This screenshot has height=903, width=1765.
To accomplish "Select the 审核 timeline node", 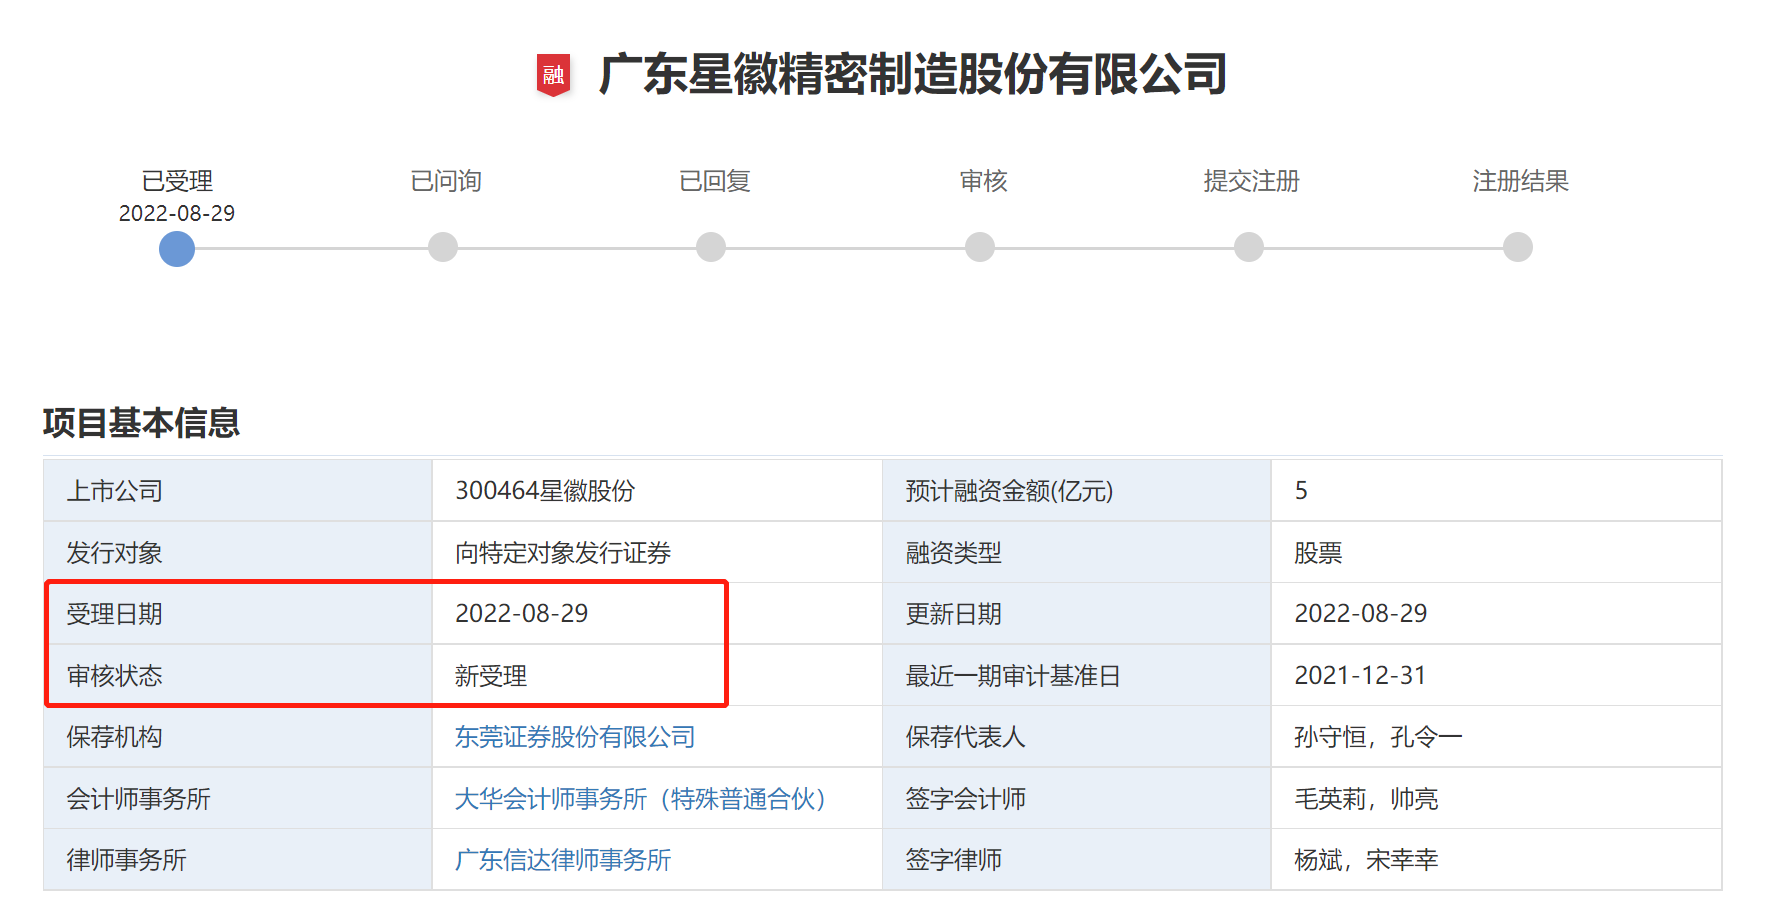I will click(980, 247).
